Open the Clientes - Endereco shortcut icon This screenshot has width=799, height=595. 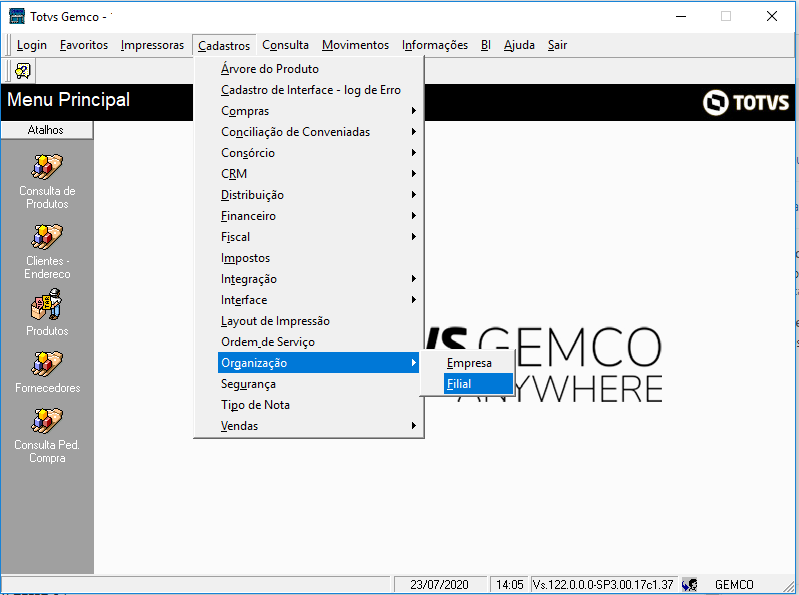[47, 237]
